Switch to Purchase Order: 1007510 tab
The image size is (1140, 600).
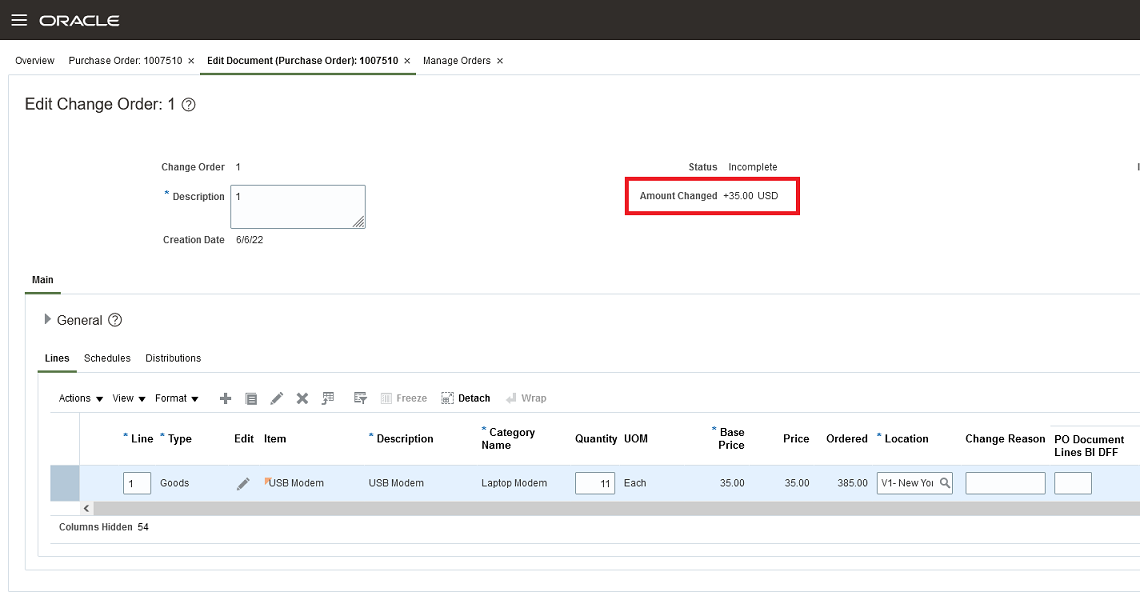(x=125, y=61)
